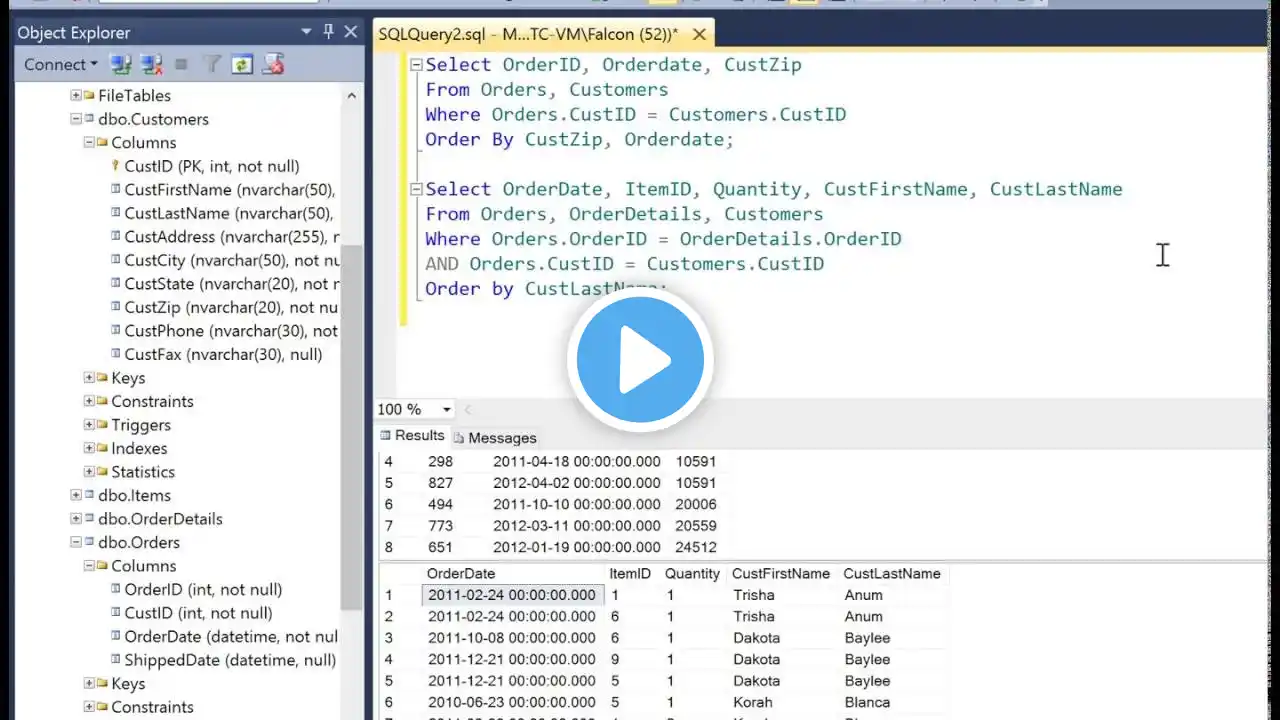The width and height of the screenshot is (1280, 720).
Task: Collapse the dbo.Customers table node
Action: 76,119
